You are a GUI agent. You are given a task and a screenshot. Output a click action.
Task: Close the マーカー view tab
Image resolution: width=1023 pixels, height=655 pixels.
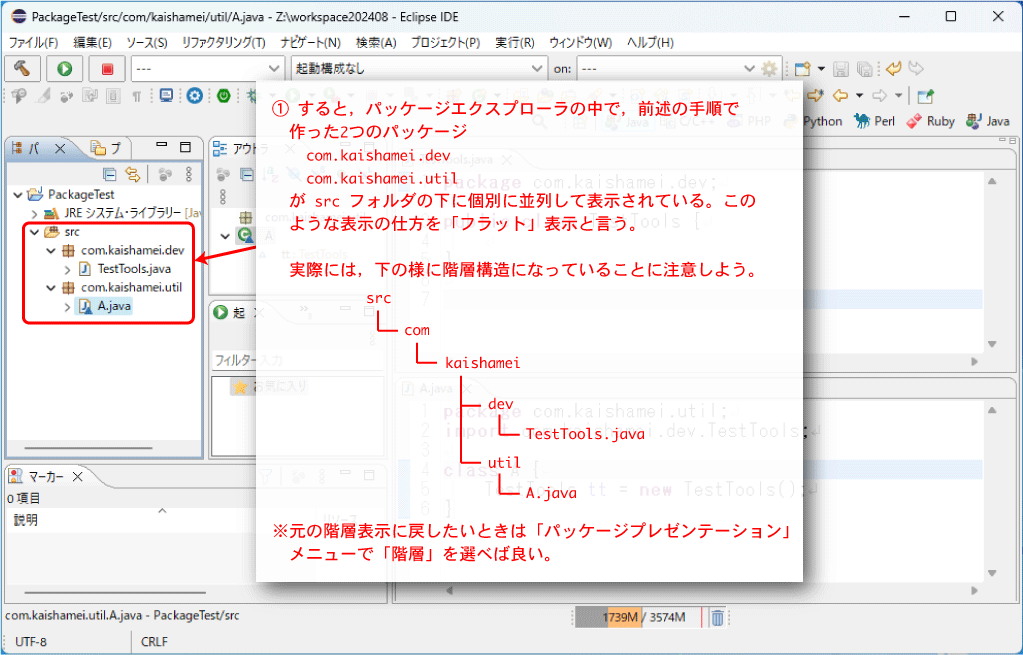click(x=78, y=477)
